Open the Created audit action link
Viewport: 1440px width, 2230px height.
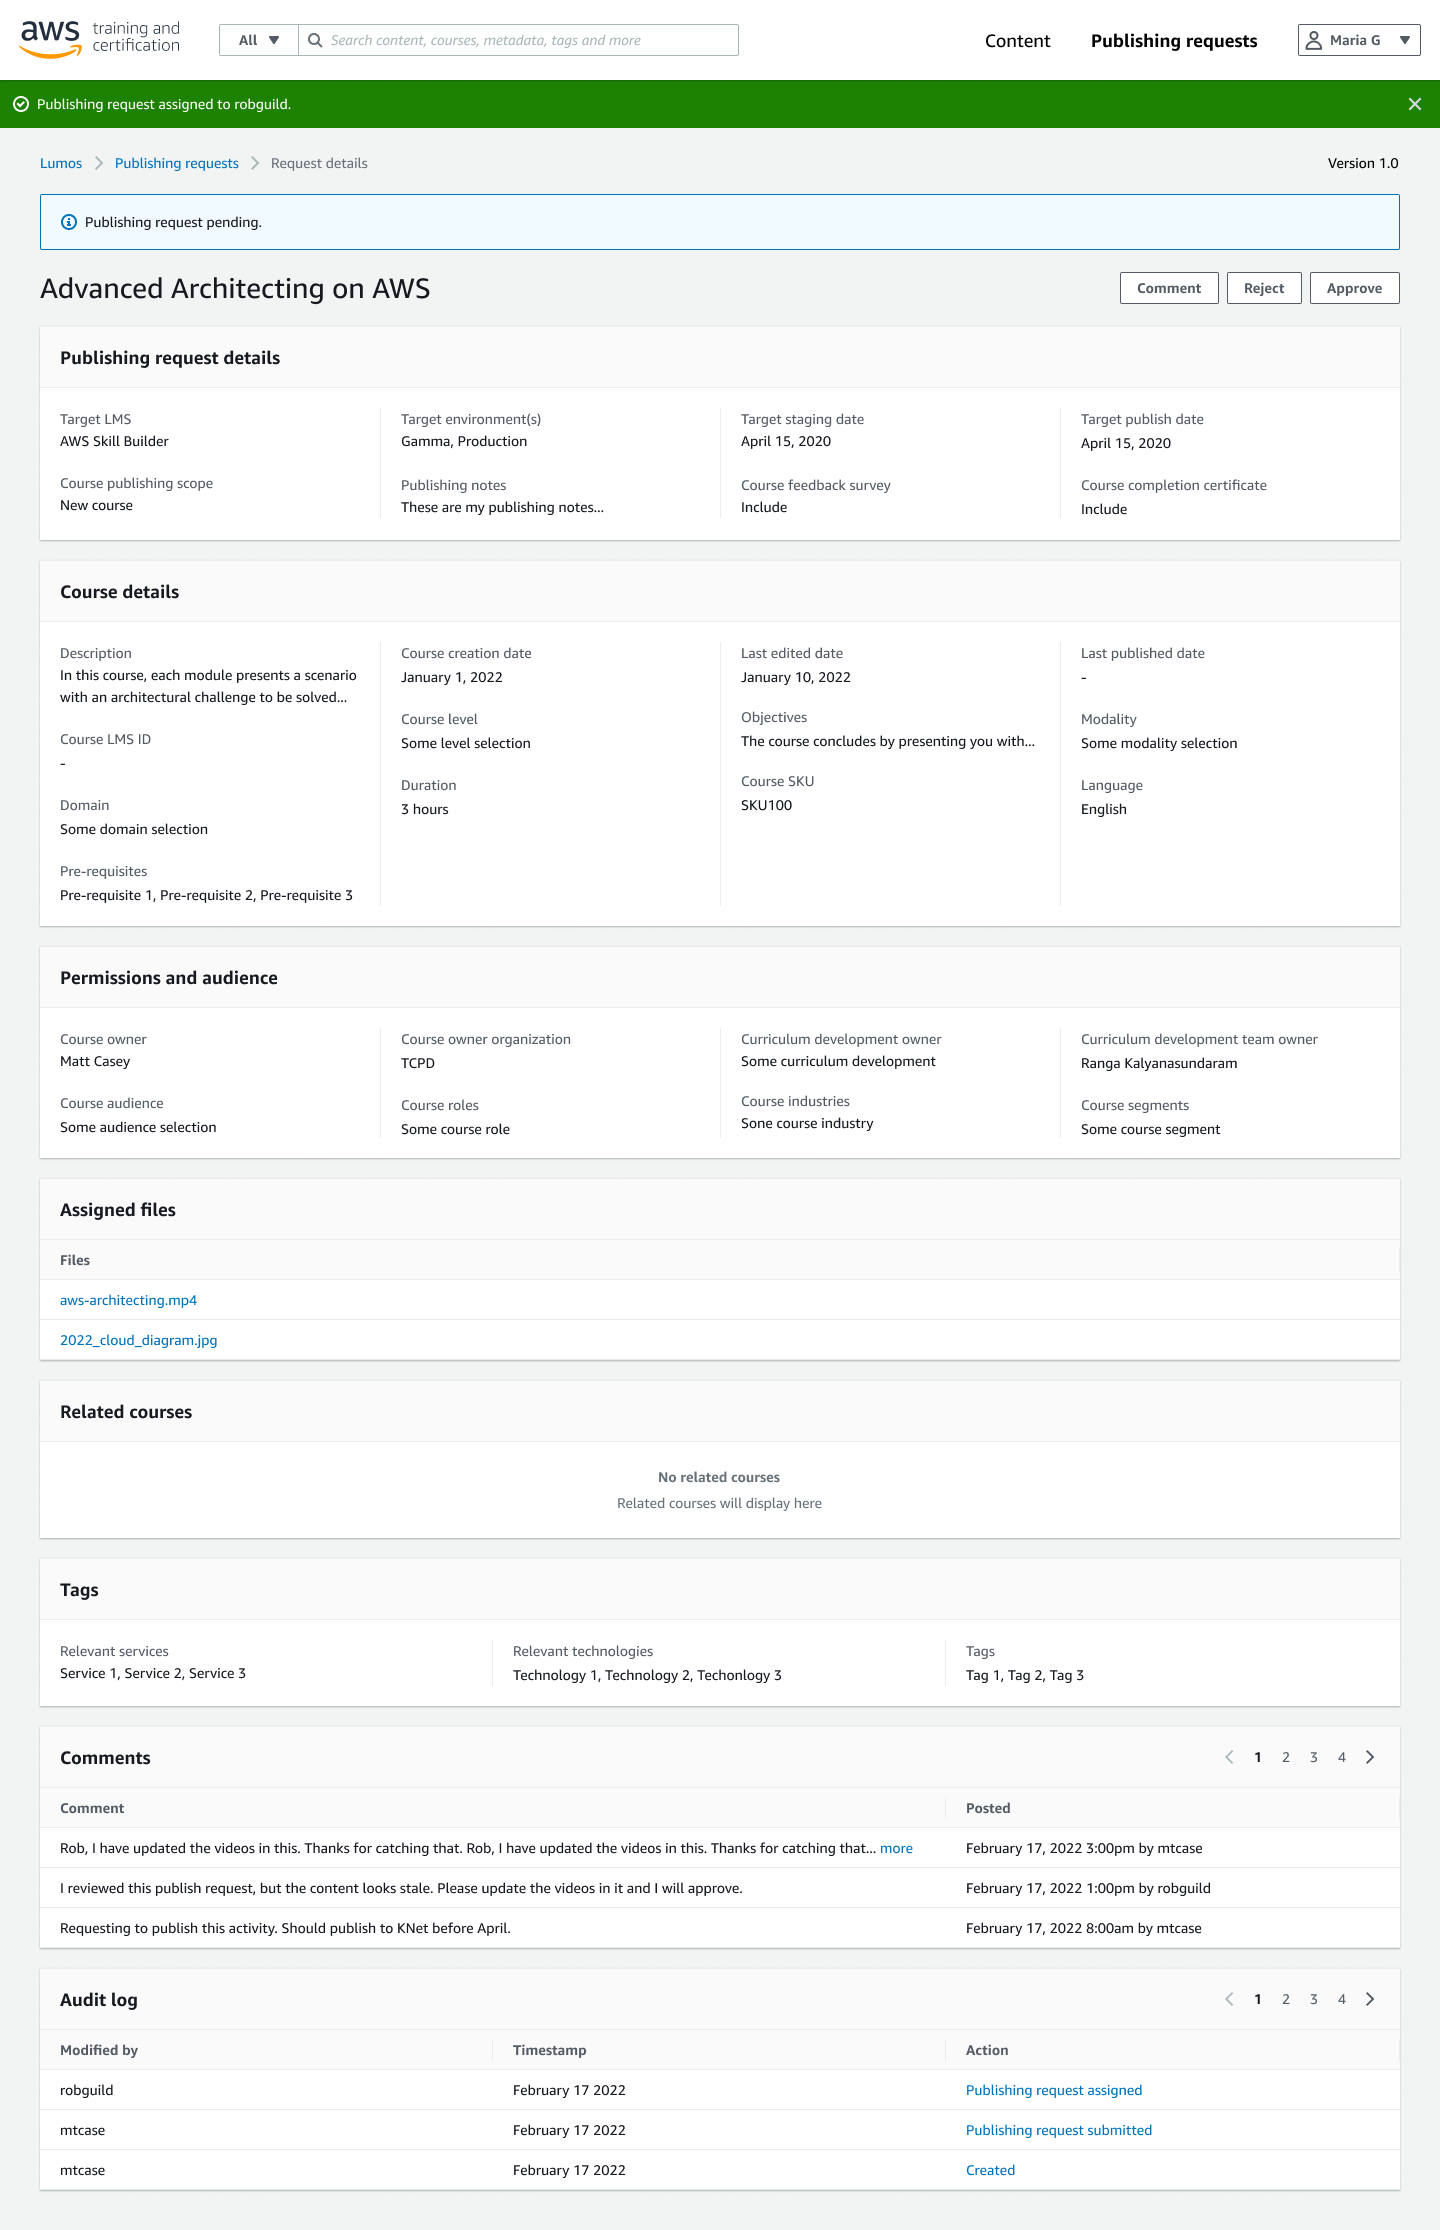point(990,2170)
